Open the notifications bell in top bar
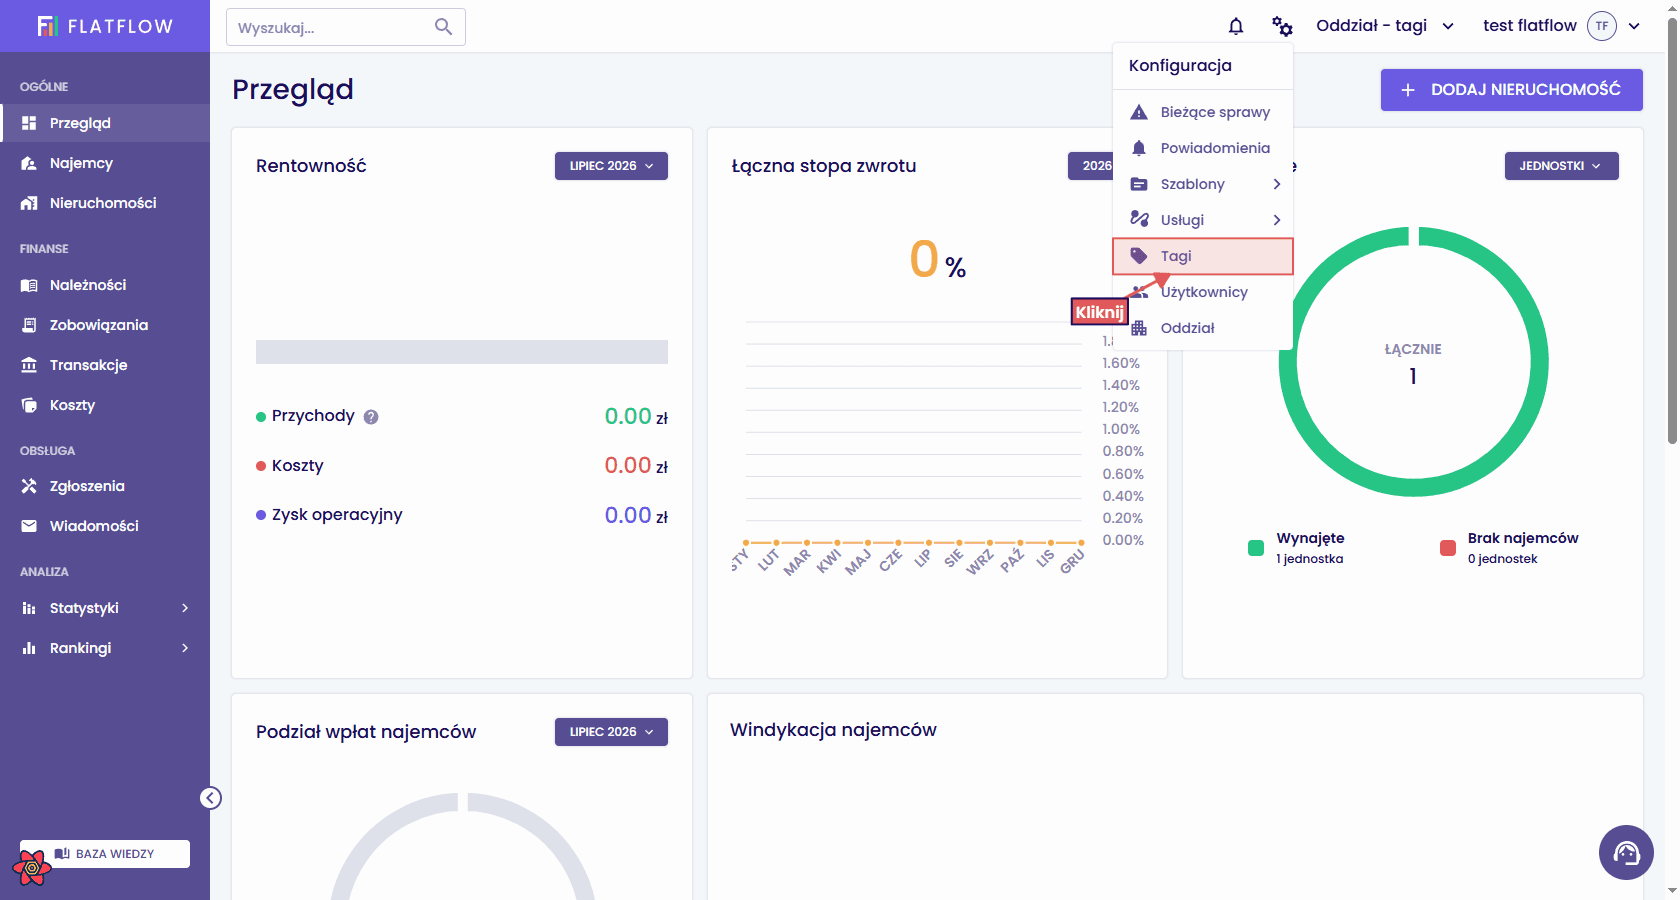This screenshot has height=900, width=1680. 1236,26
